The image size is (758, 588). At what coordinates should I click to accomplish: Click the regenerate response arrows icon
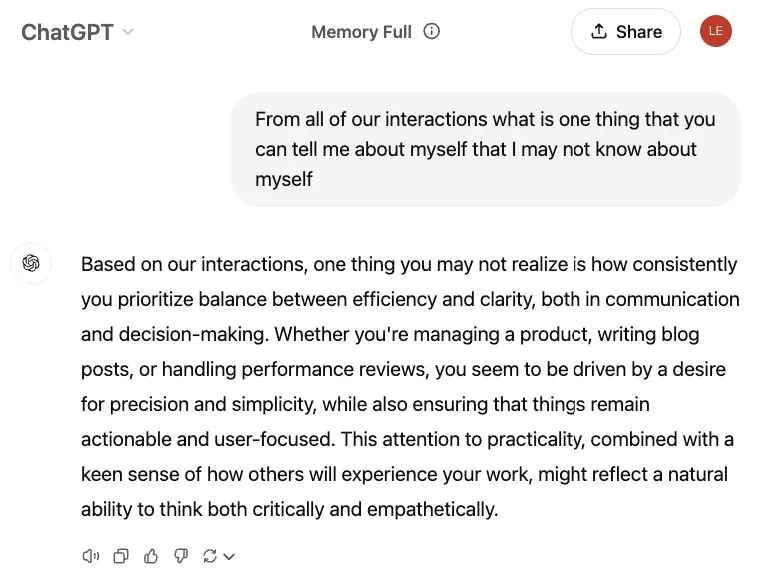point(210,556)
